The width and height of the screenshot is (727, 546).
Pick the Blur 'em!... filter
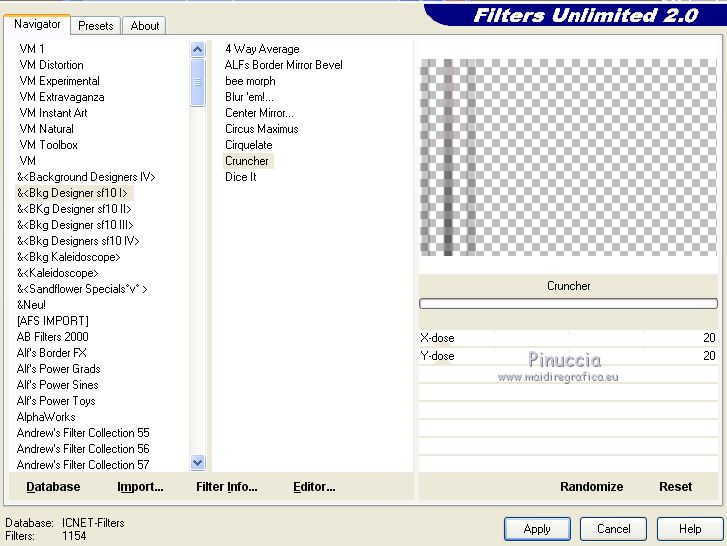(249, 97)
